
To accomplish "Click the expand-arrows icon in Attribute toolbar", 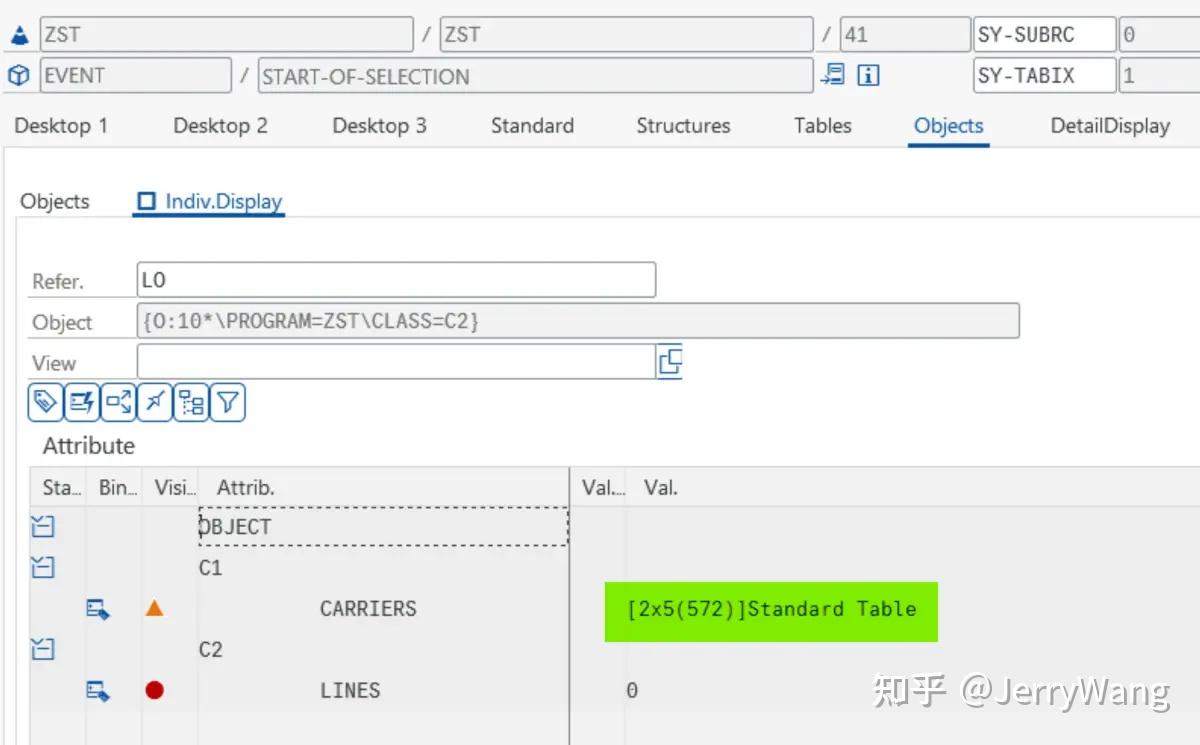I will pyautogui.click(x=117, y=402).
